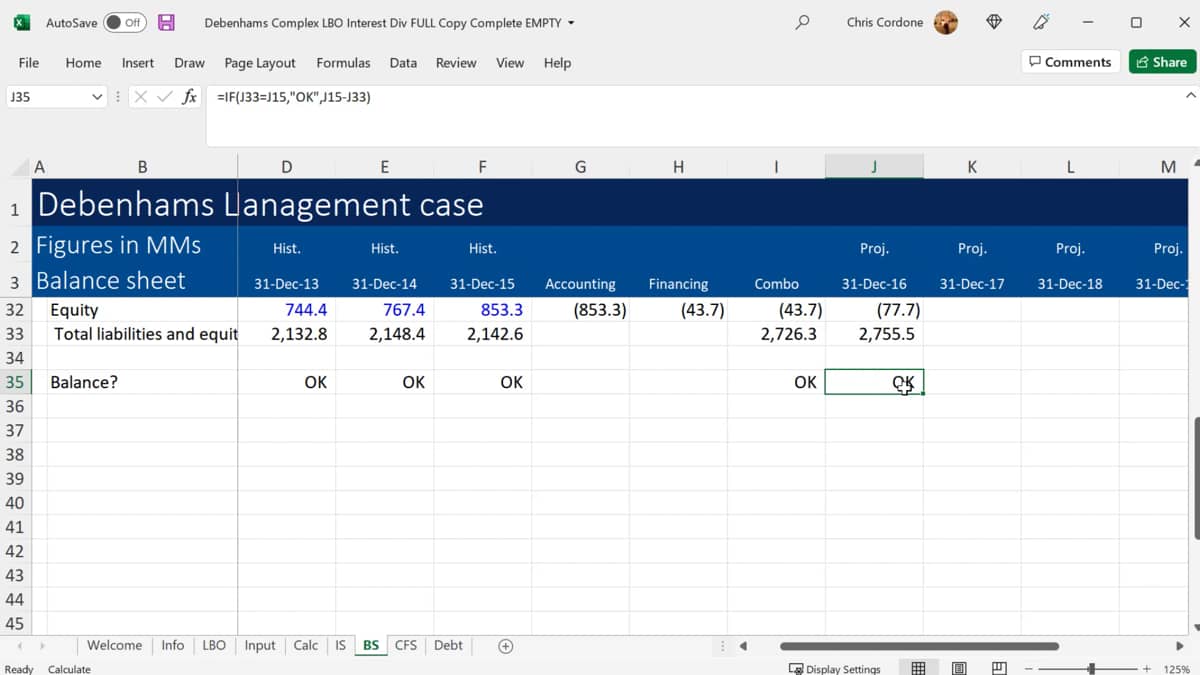Switch to the Input sheet tab
Screen dimensions: 1200x675
click(x=259, y=645)
